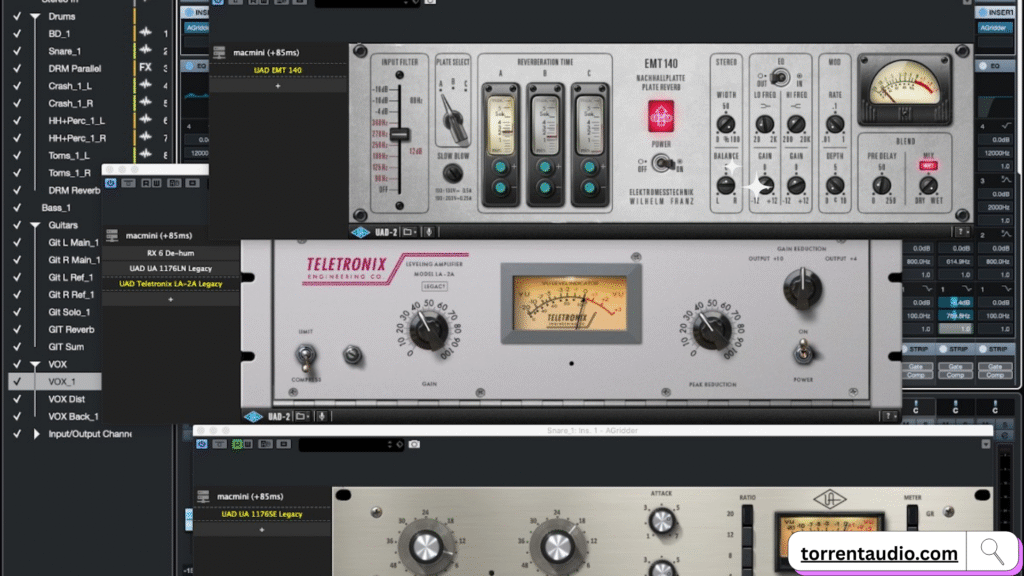Toggle the bypass power icon in plugin header

110,182
